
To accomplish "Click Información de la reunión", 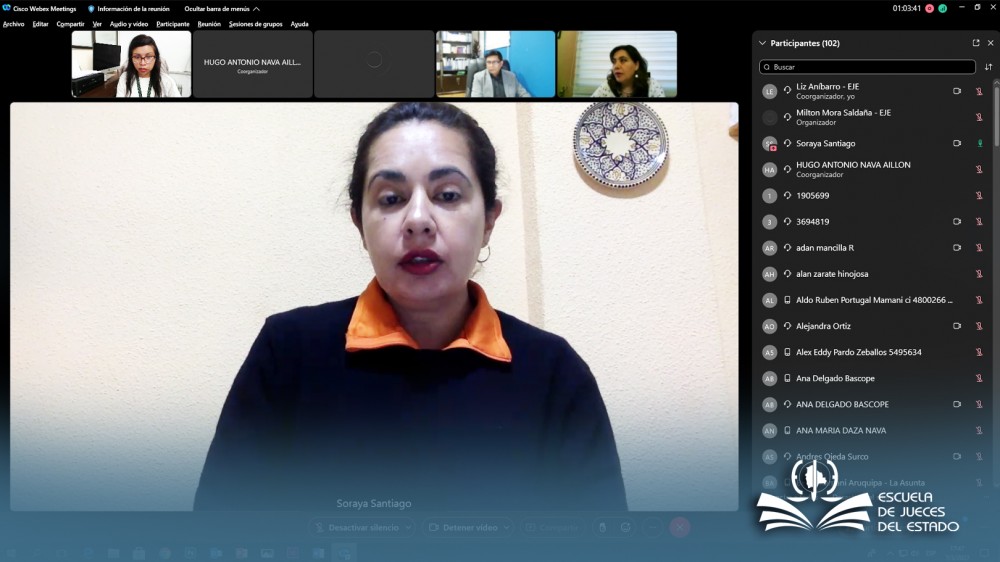I will coord(132,8).
